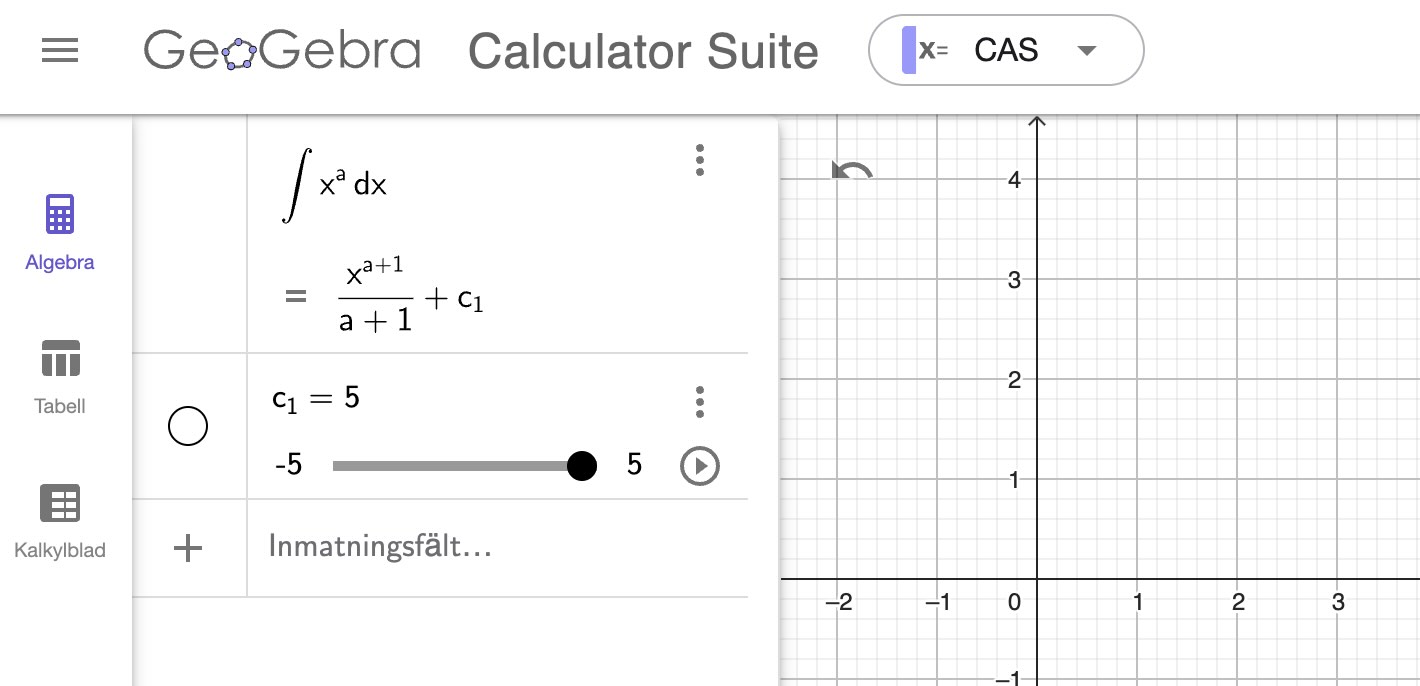
Task: Toggle visibility circle next to c1 slider
Action: 187,425
